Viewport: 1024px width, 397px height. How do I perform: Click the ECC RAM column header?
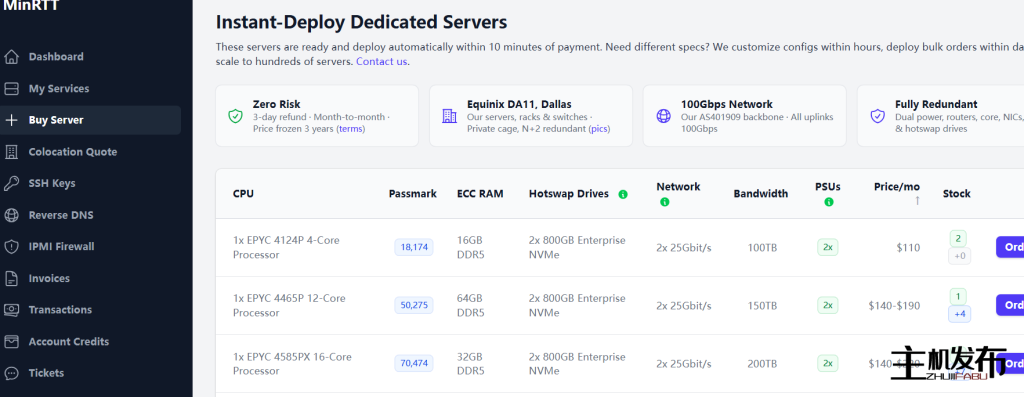(480, 194)
